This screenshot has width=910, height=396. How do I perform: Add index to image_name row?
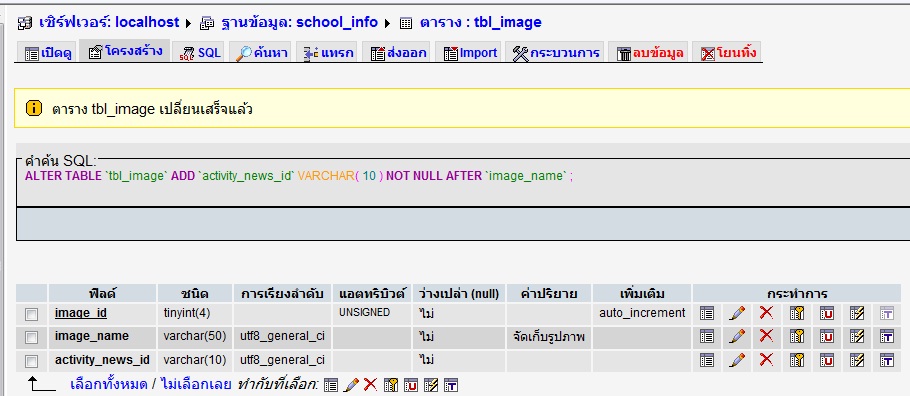(857, 336)
